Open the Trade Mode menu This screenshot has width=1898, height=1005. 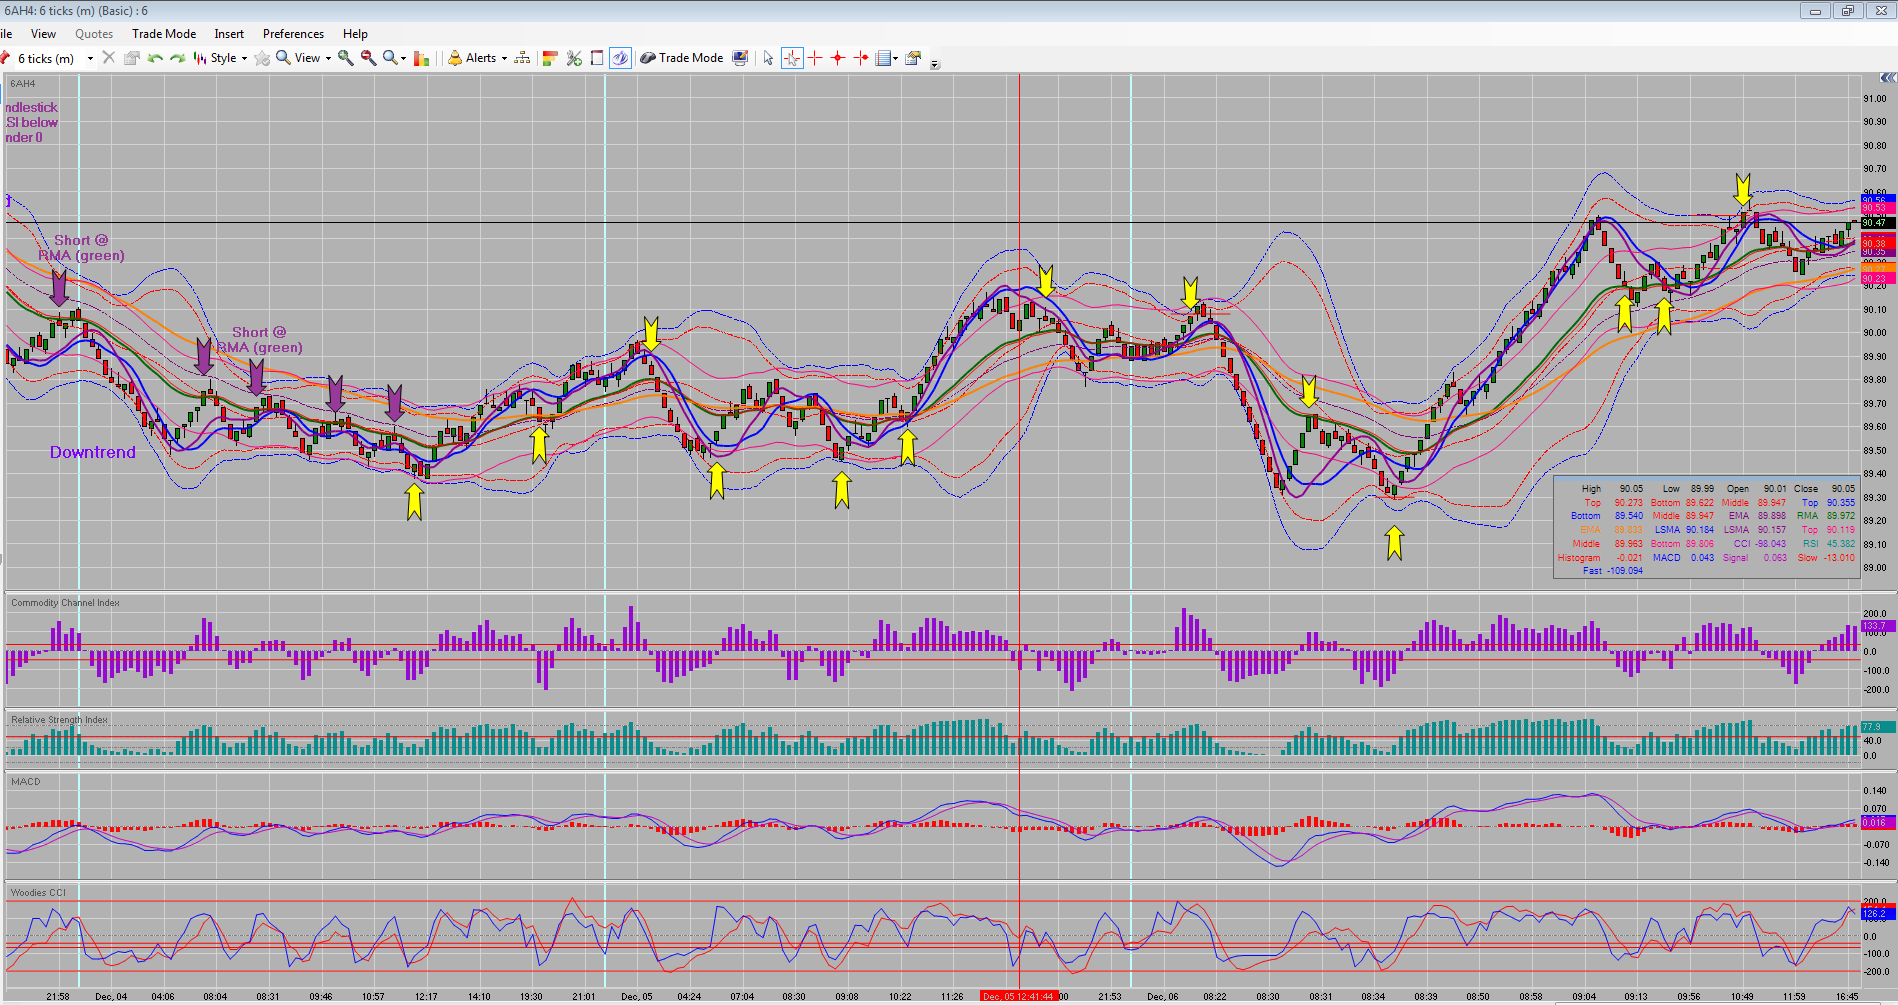164,34
